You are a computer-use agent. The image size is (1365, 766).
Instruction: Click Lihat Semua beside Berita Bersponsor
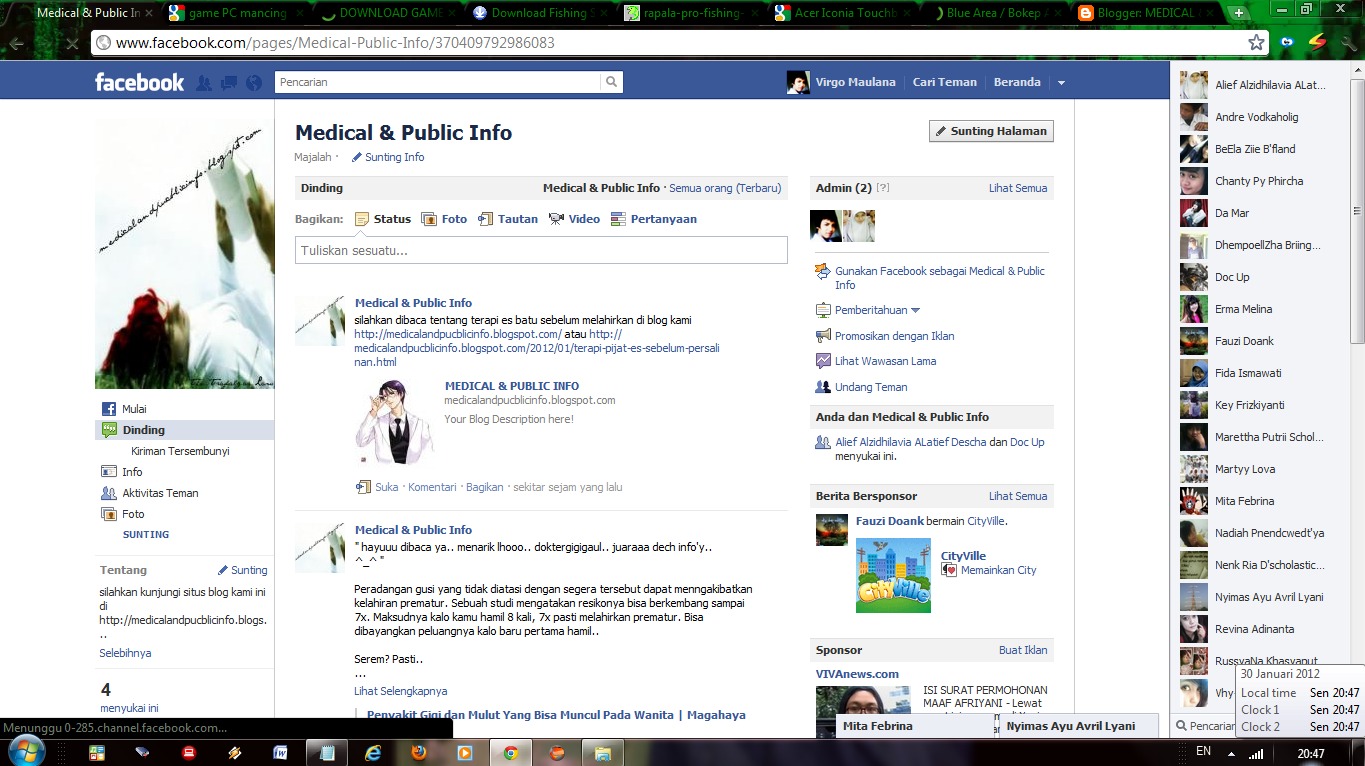coord(1018,496)
